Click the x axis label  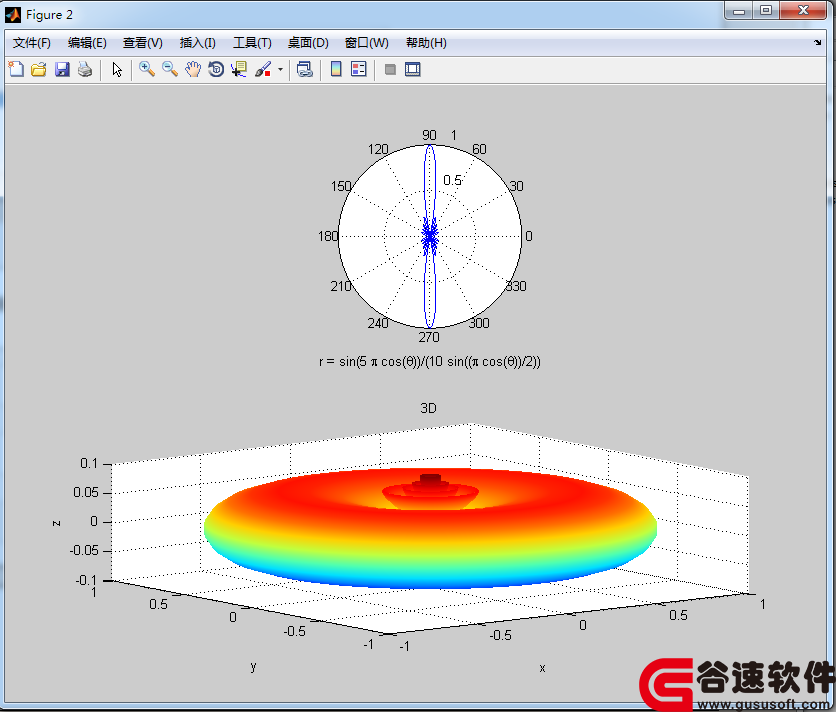click(x=542, y=668)
